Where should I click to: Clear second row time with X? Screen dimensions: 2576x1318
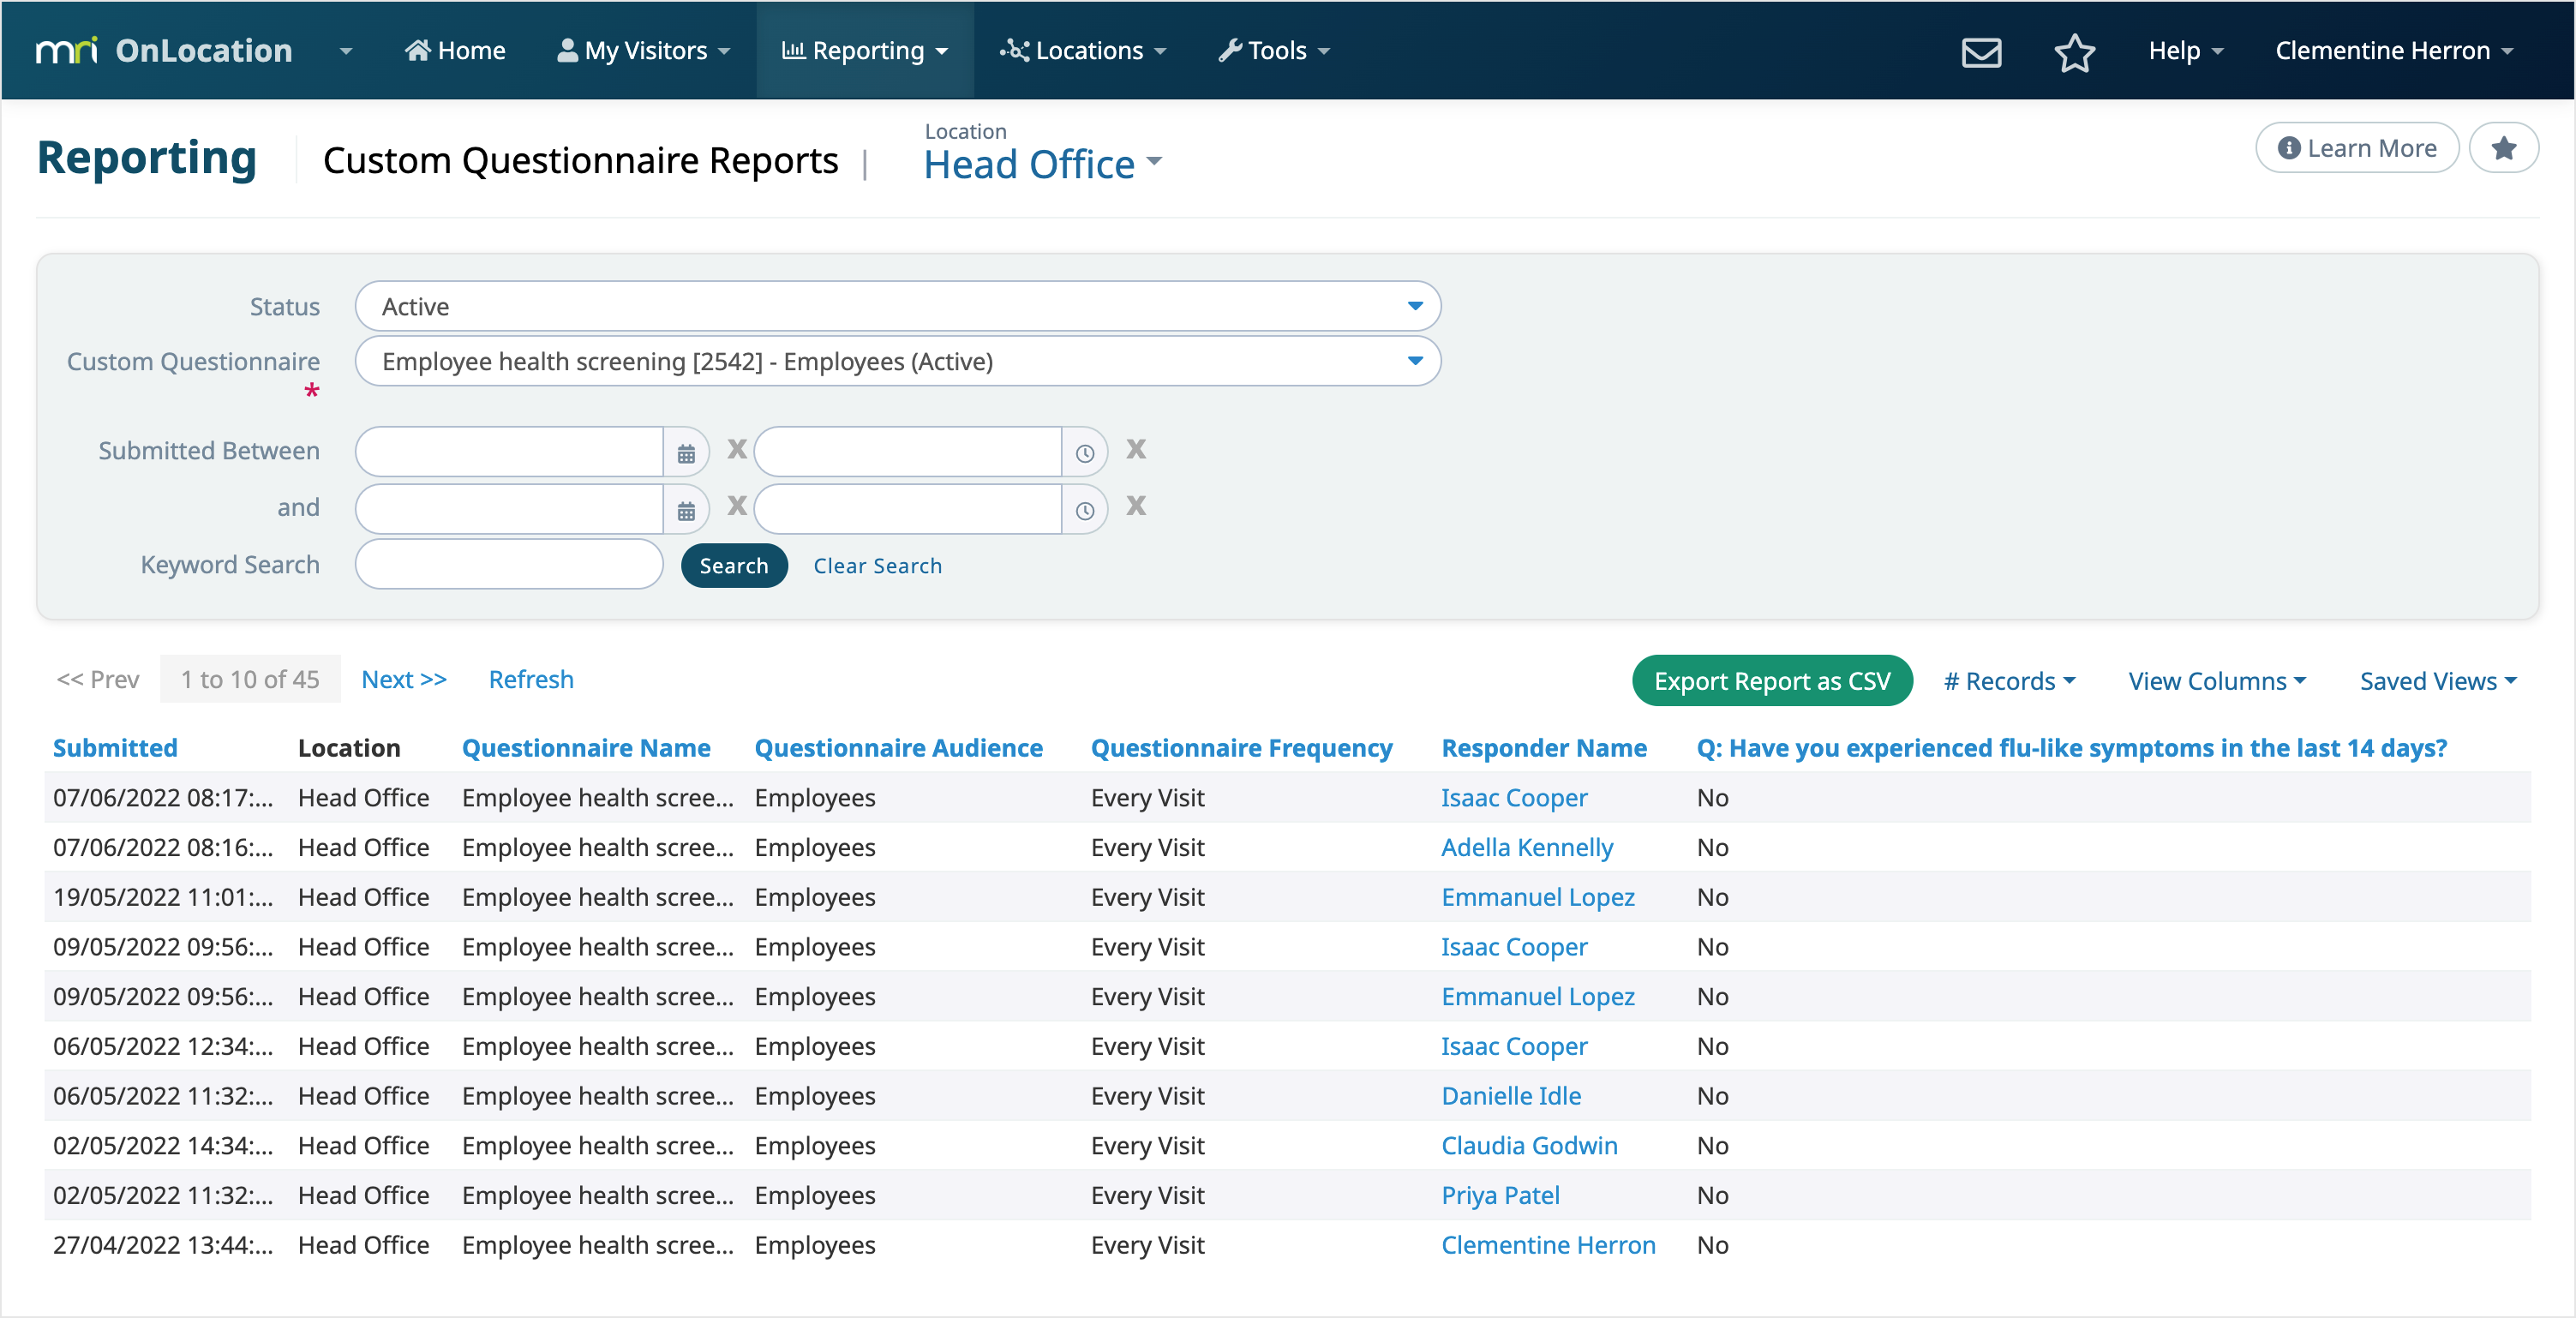click(1136, 506)
